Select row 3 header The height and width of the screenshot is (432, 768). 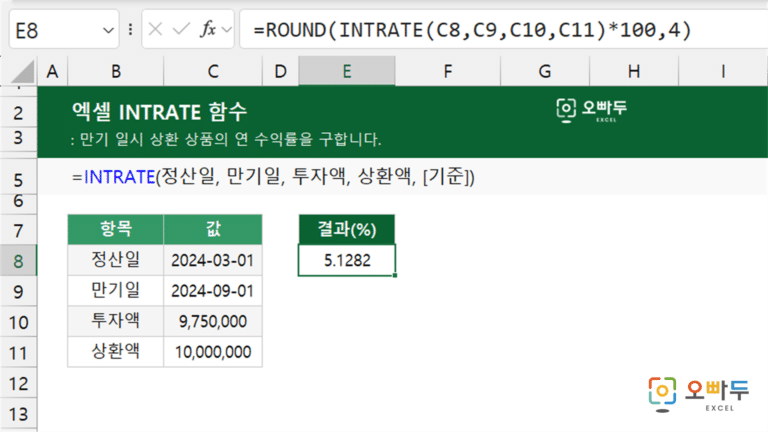[x=19, y=138]
